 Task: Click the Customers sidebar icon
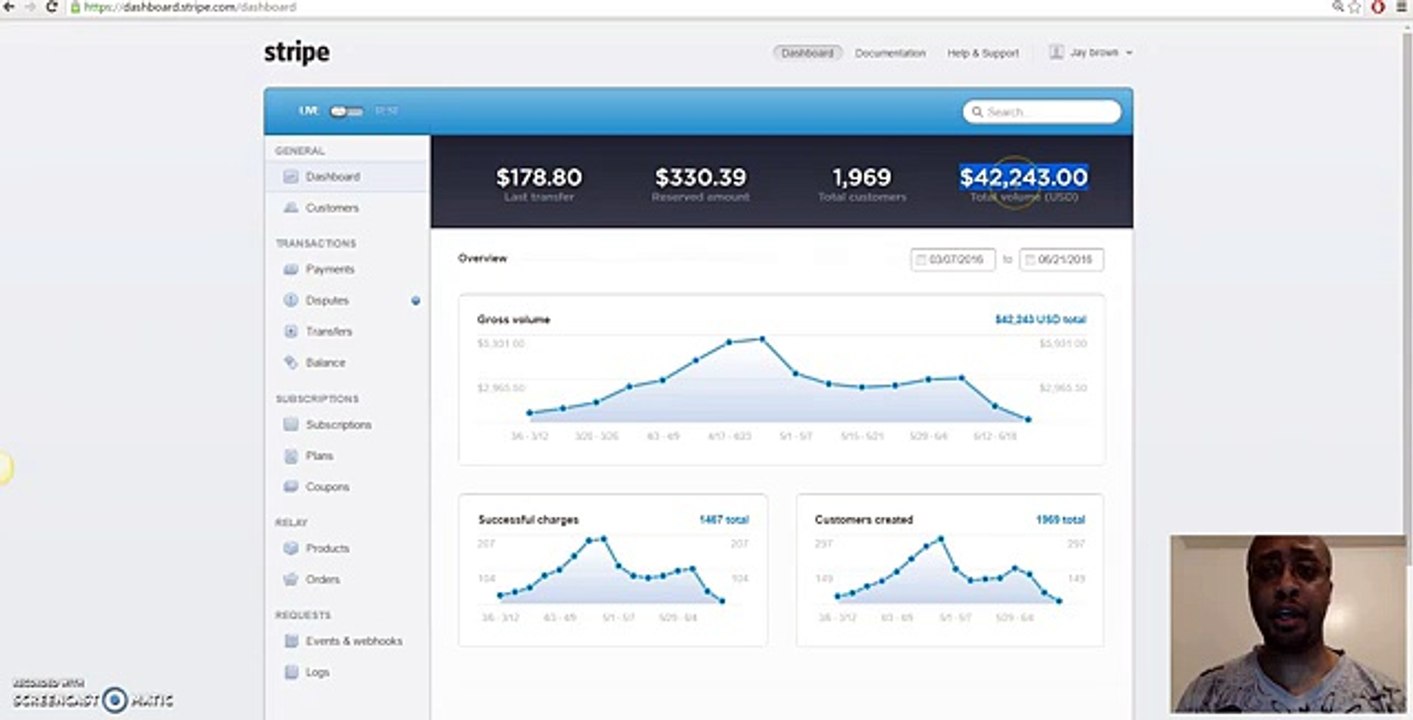290,208
